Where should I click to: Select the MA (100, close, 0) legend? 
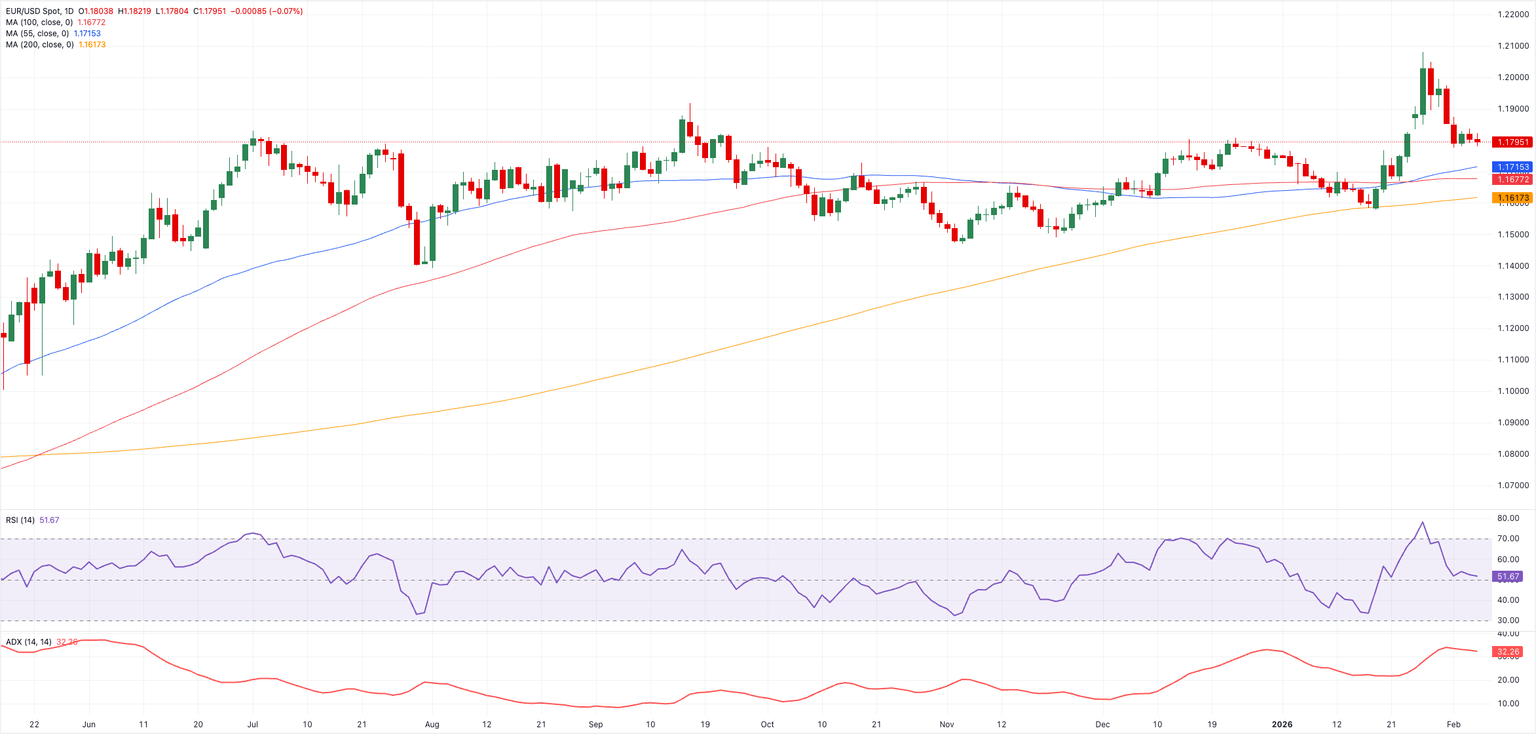point(40,22)
